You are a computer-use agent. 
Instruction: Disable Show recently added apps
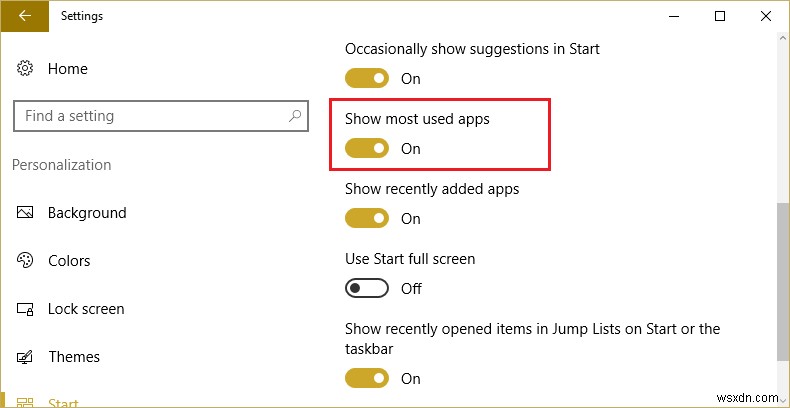[x=366, y=219]
